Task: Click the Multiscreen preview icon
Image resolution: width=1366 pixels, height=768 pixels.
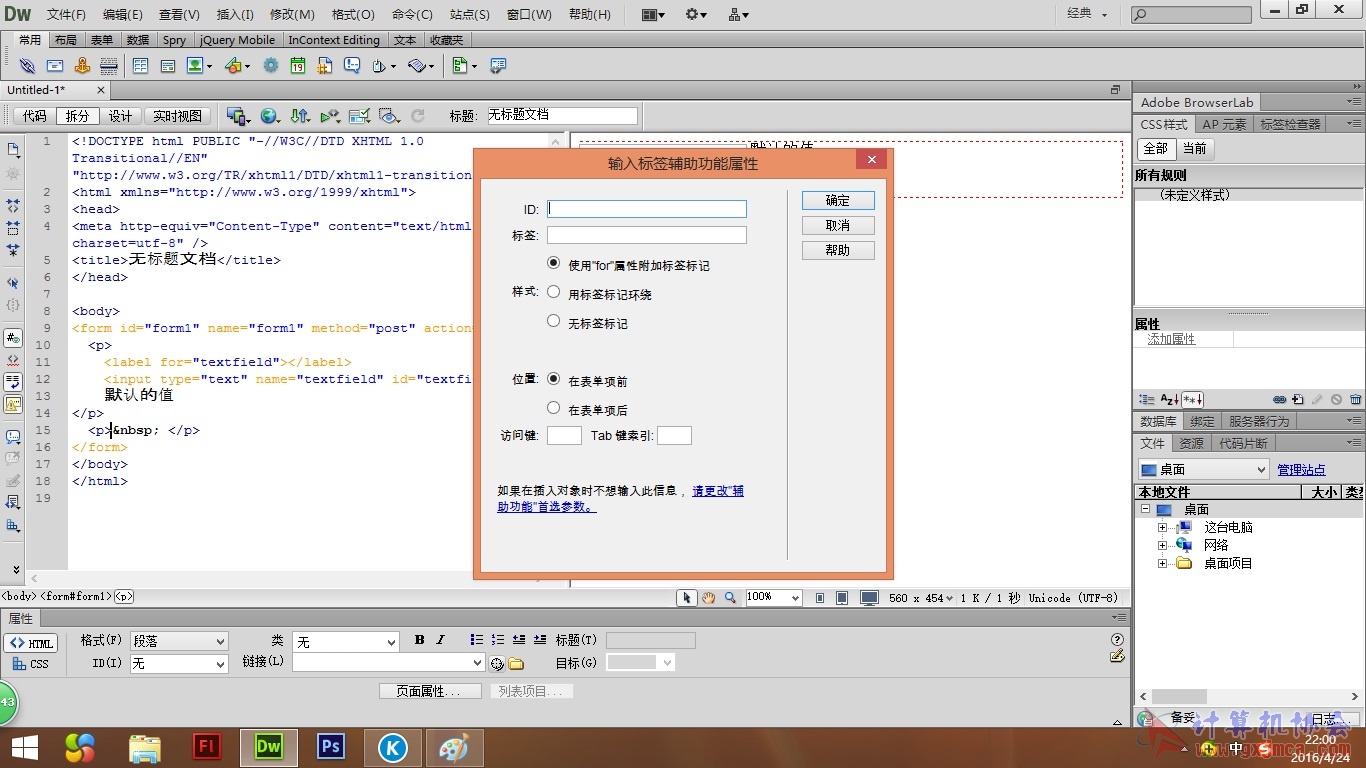Action: pos(236,116)
